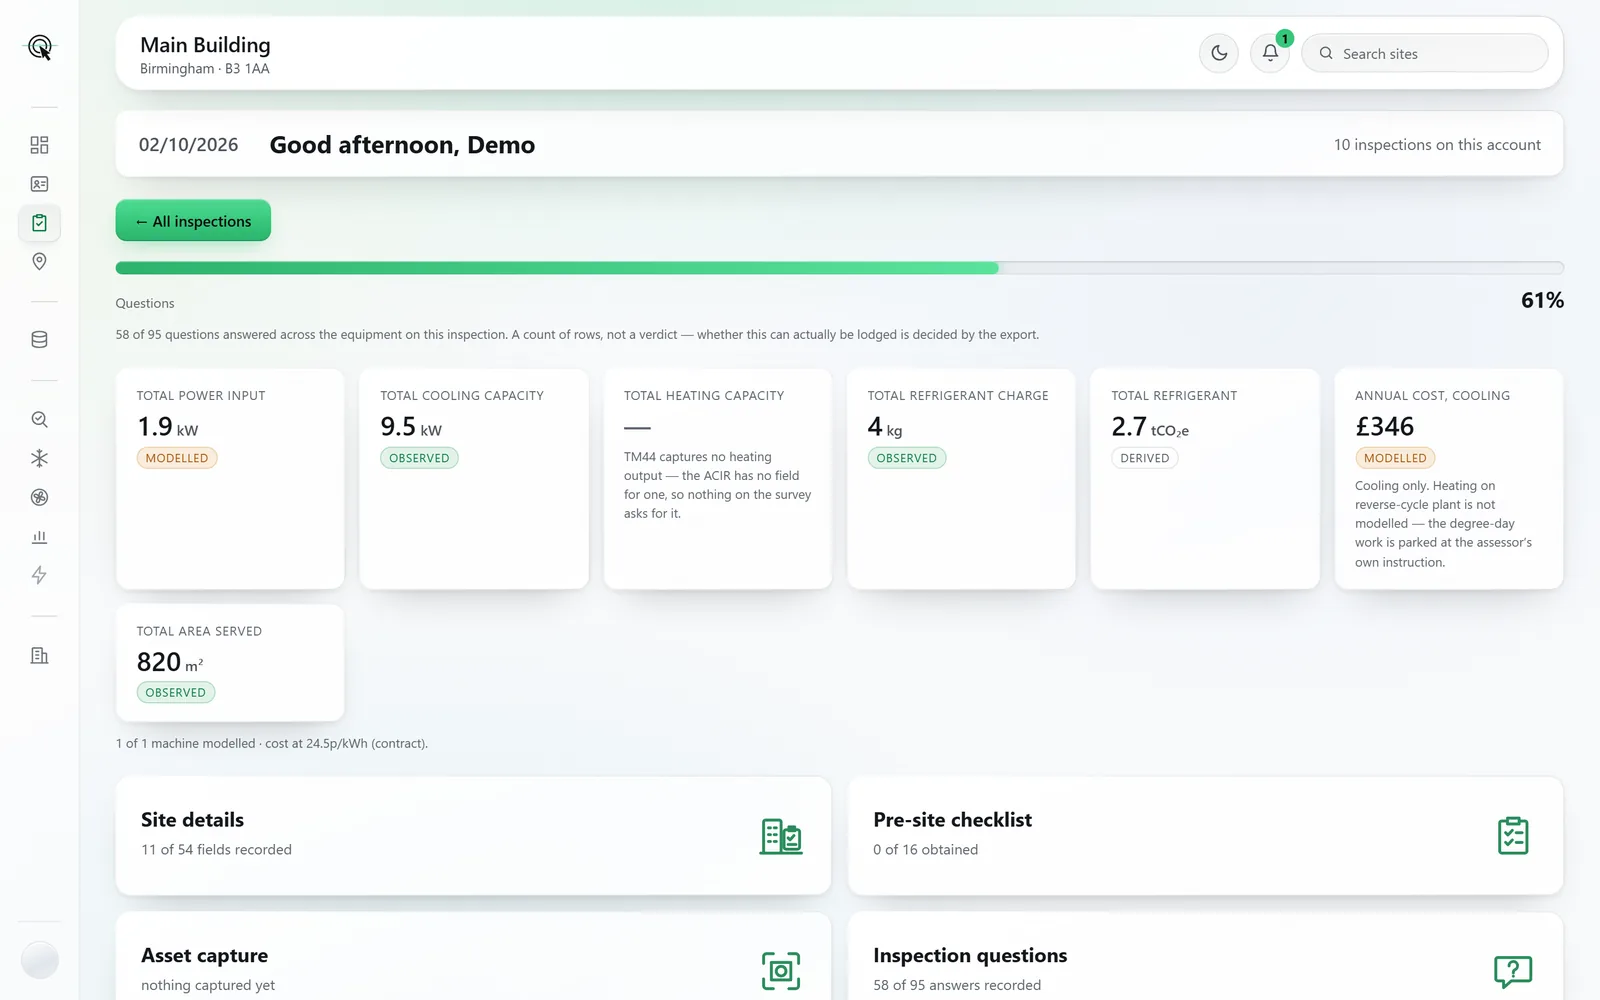
Task: Select the clipboard inspections icon in sidebar
Action: [x=39, y=223]
